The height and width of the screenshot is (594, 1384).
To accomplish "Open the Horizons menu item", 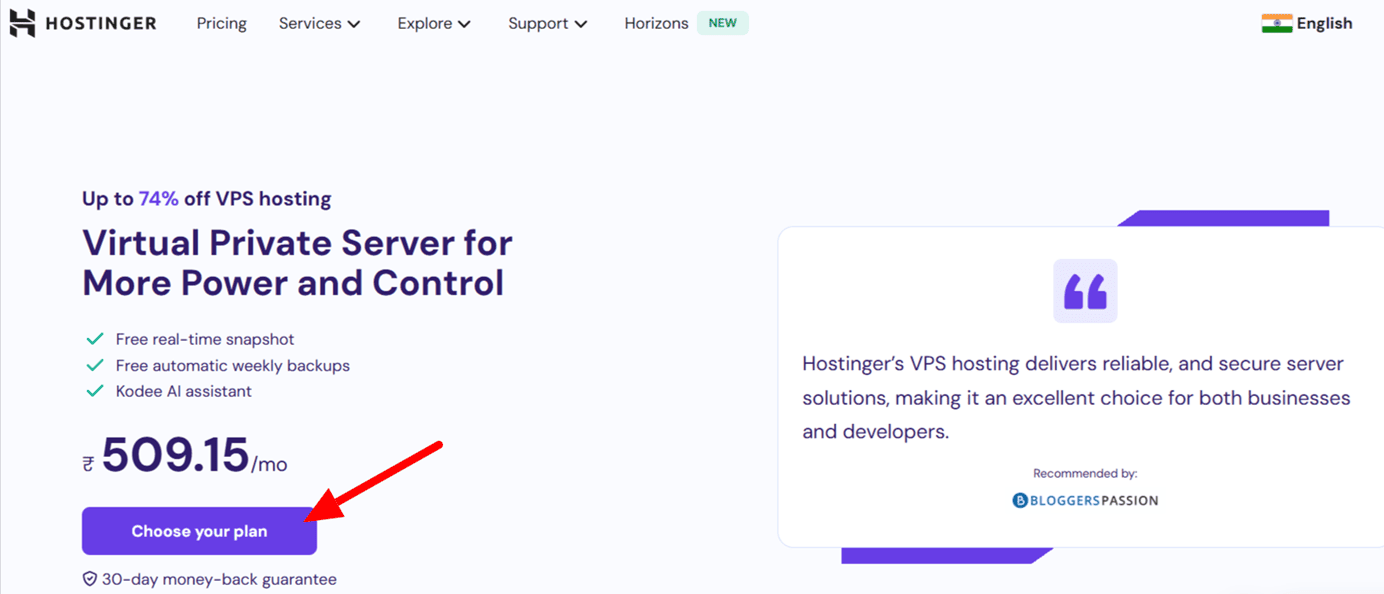I will tap(656, 22).
